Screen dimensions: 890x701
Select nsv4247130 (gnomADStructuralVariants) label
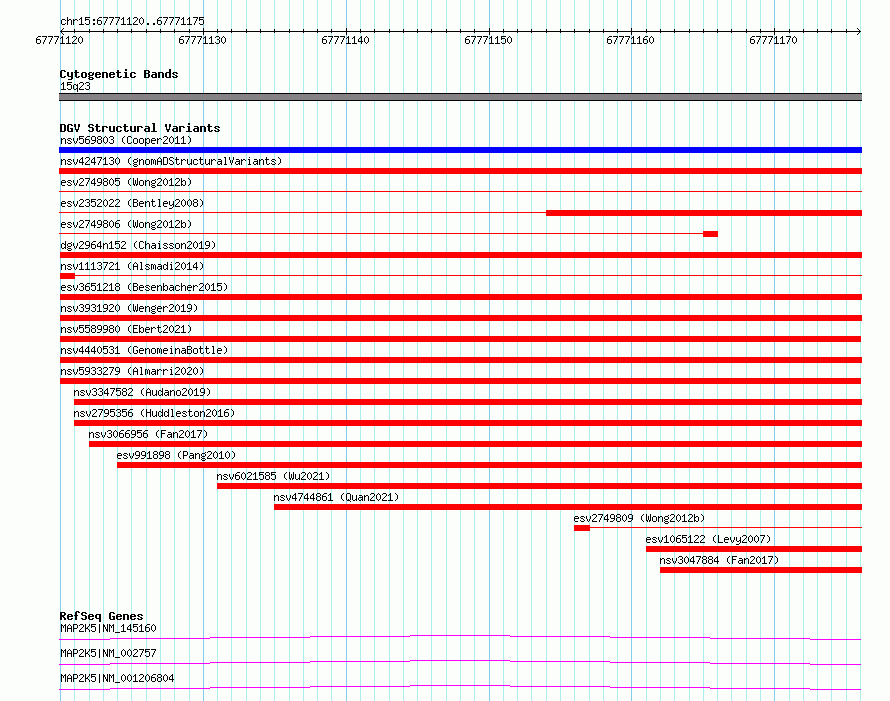pyautogui.click(x=171, y=161)
